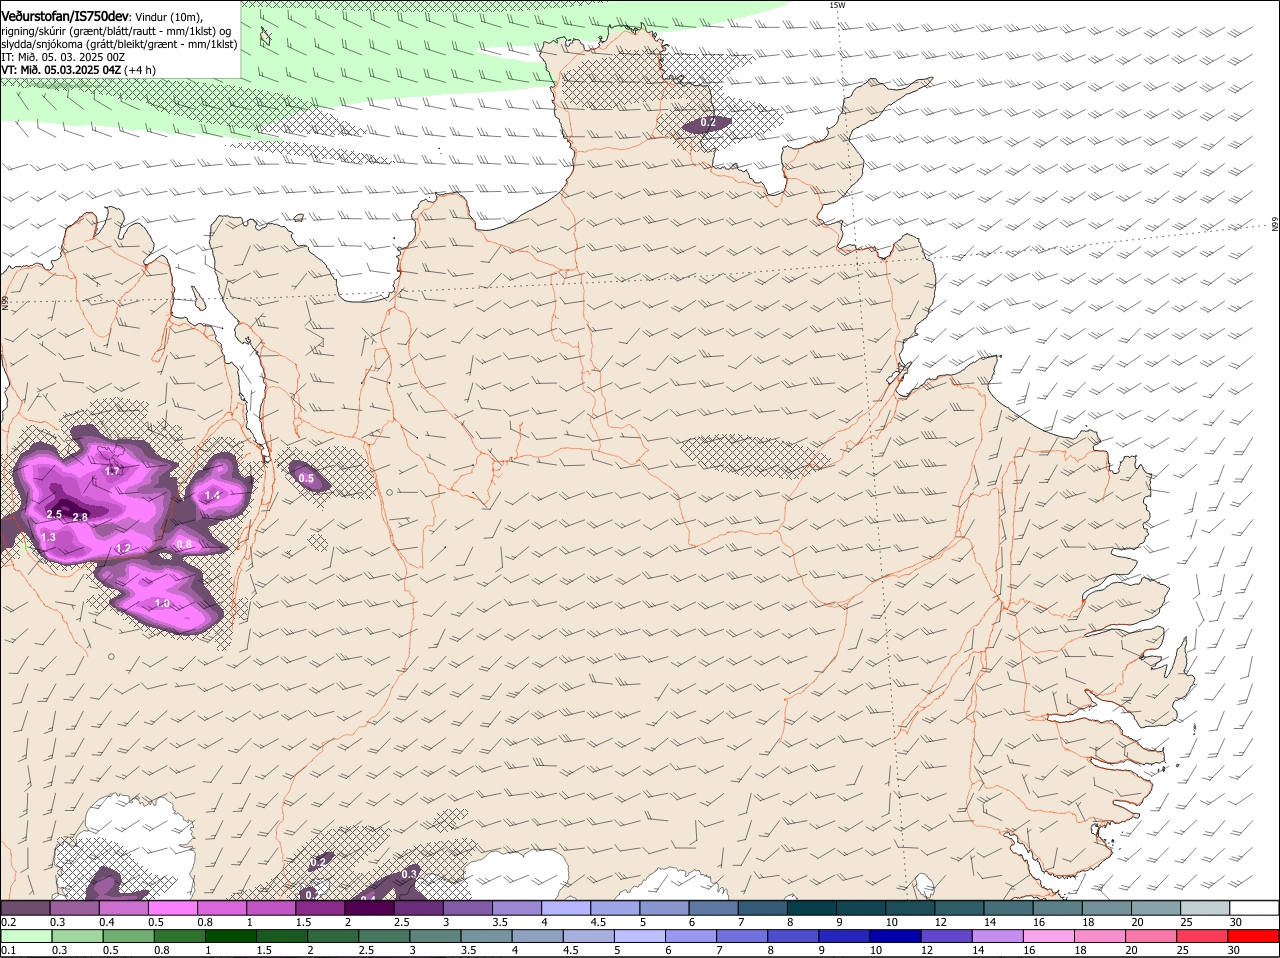Pick the pink bottom-row swatch above 18

coord(1100,936)
